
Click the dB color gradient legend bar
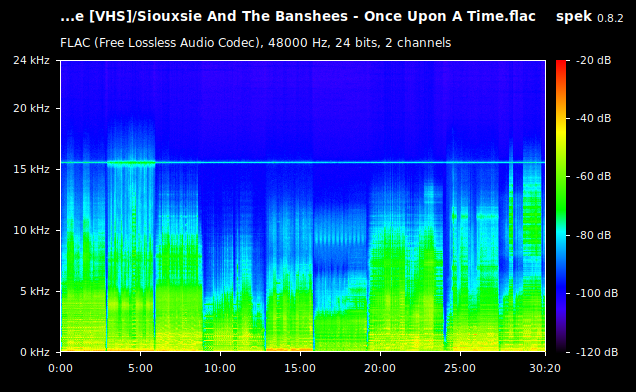tap(561, 206)
